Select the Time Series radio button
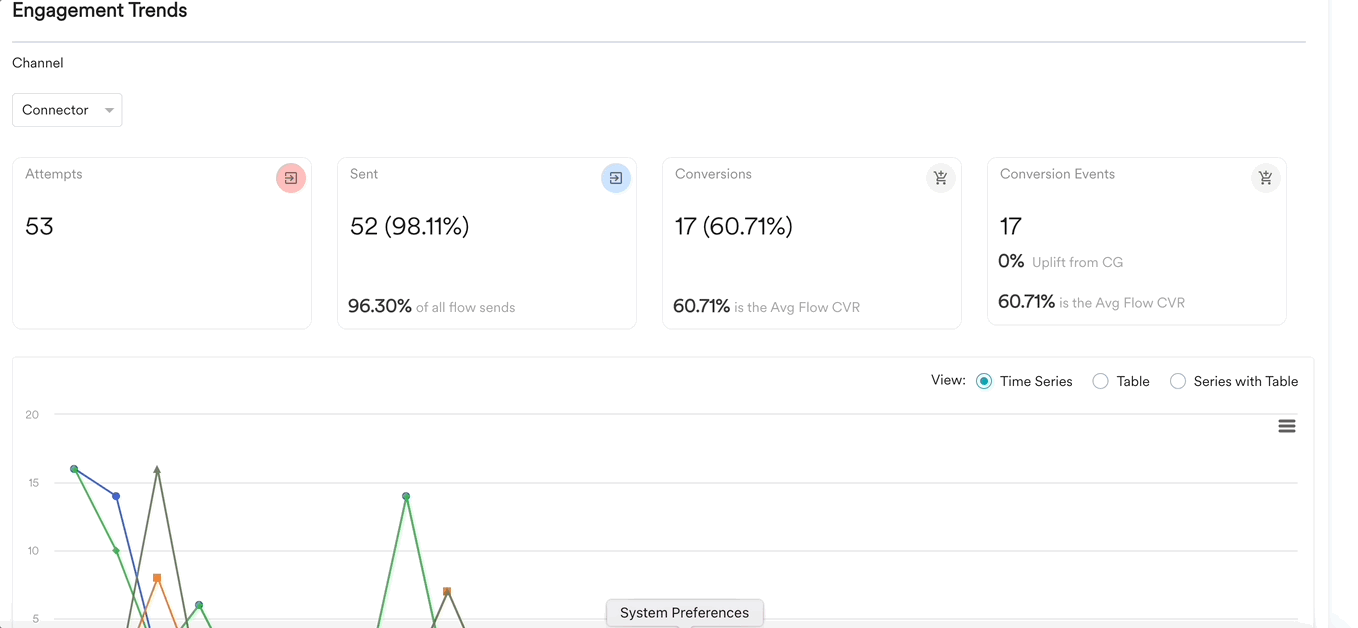This screenshot has width=1358, height=628. pyautogui.click(x=983, y=381)
